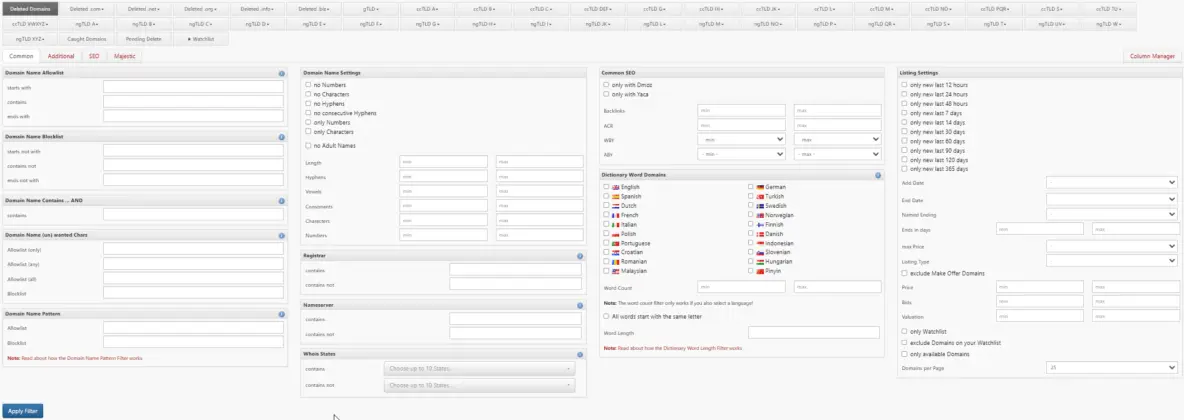Screen dimensions: 1184x420
Task: Click the English flag icon
Action: pyautogui.click(x=615, y=187)
